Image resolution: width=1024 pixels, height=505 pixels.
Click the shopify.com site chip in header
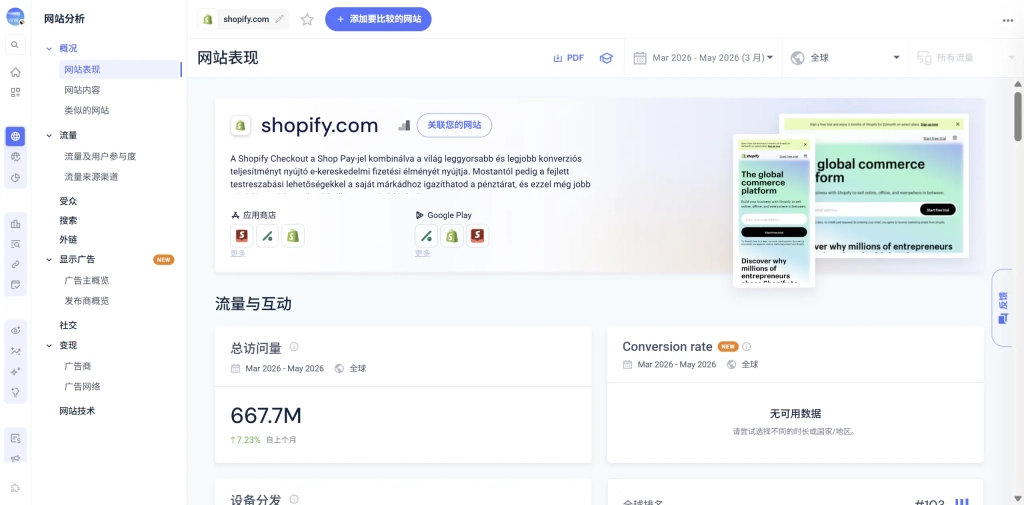(243, 19)
